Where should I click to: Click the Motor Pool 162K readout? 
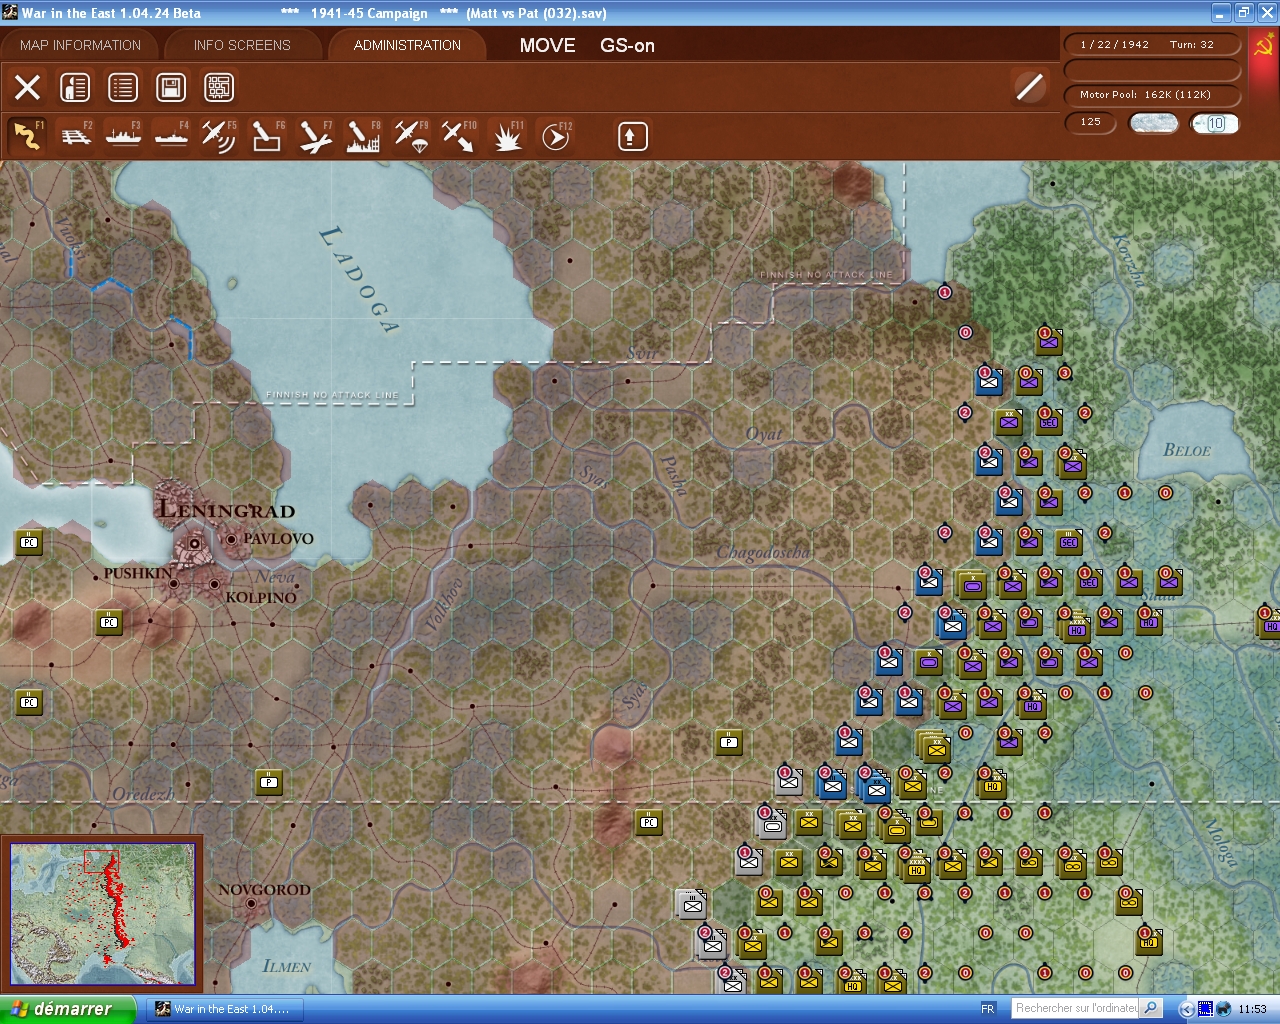(1152, 95)
